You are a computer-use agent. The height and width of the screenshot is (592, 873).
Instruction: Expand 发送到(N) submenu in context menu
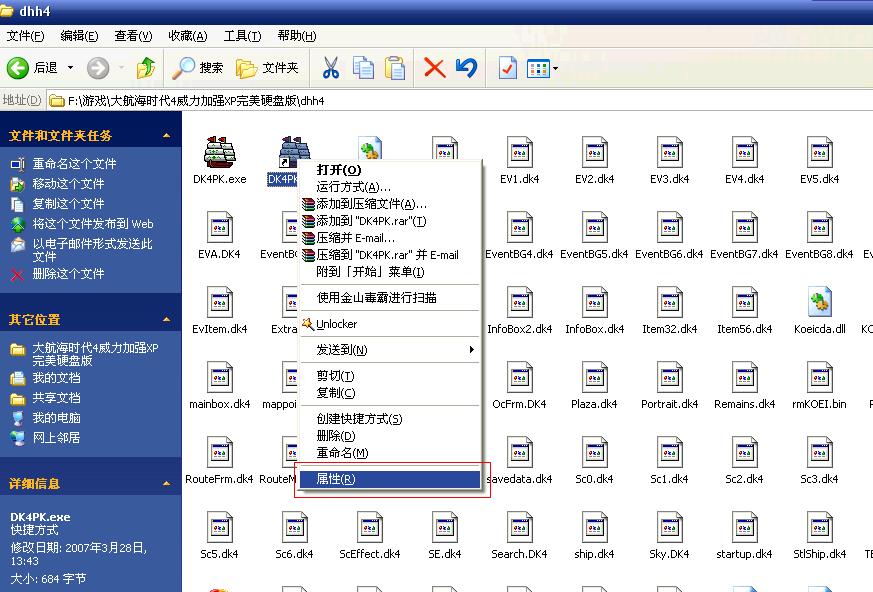390,350
